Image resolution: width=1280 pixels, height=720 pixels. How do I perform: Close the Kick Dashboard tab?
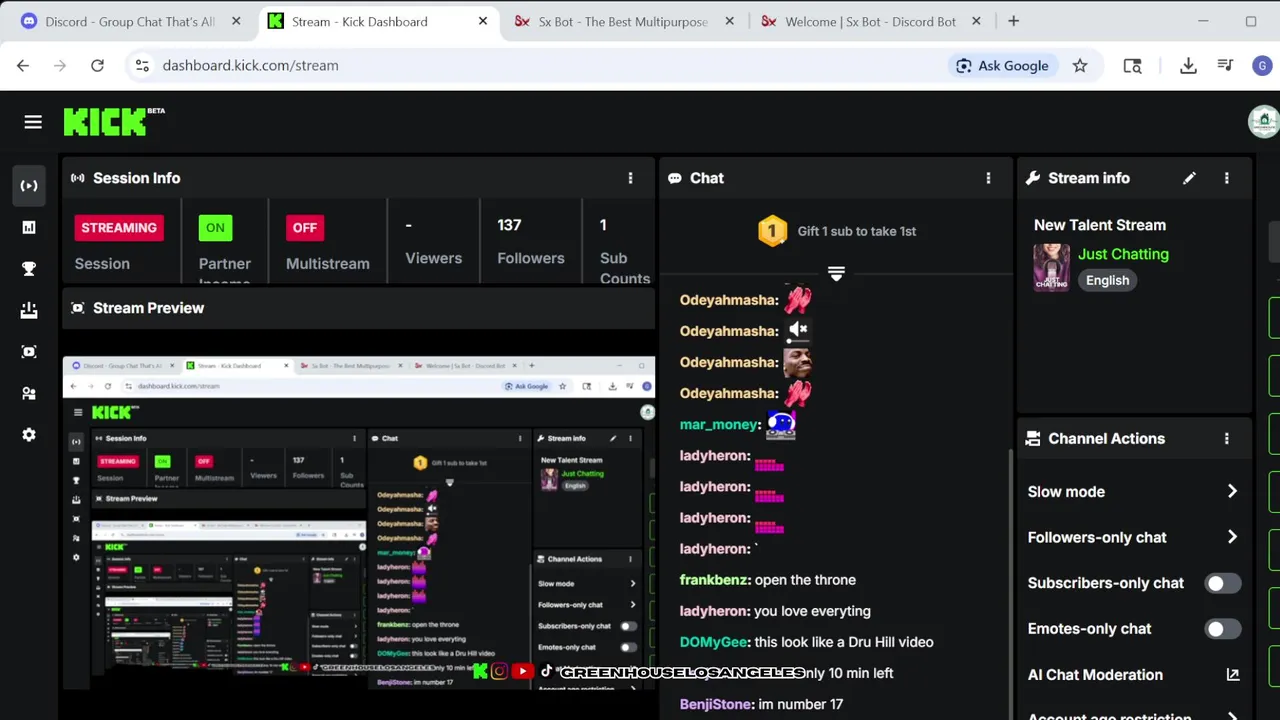point(483,21)
